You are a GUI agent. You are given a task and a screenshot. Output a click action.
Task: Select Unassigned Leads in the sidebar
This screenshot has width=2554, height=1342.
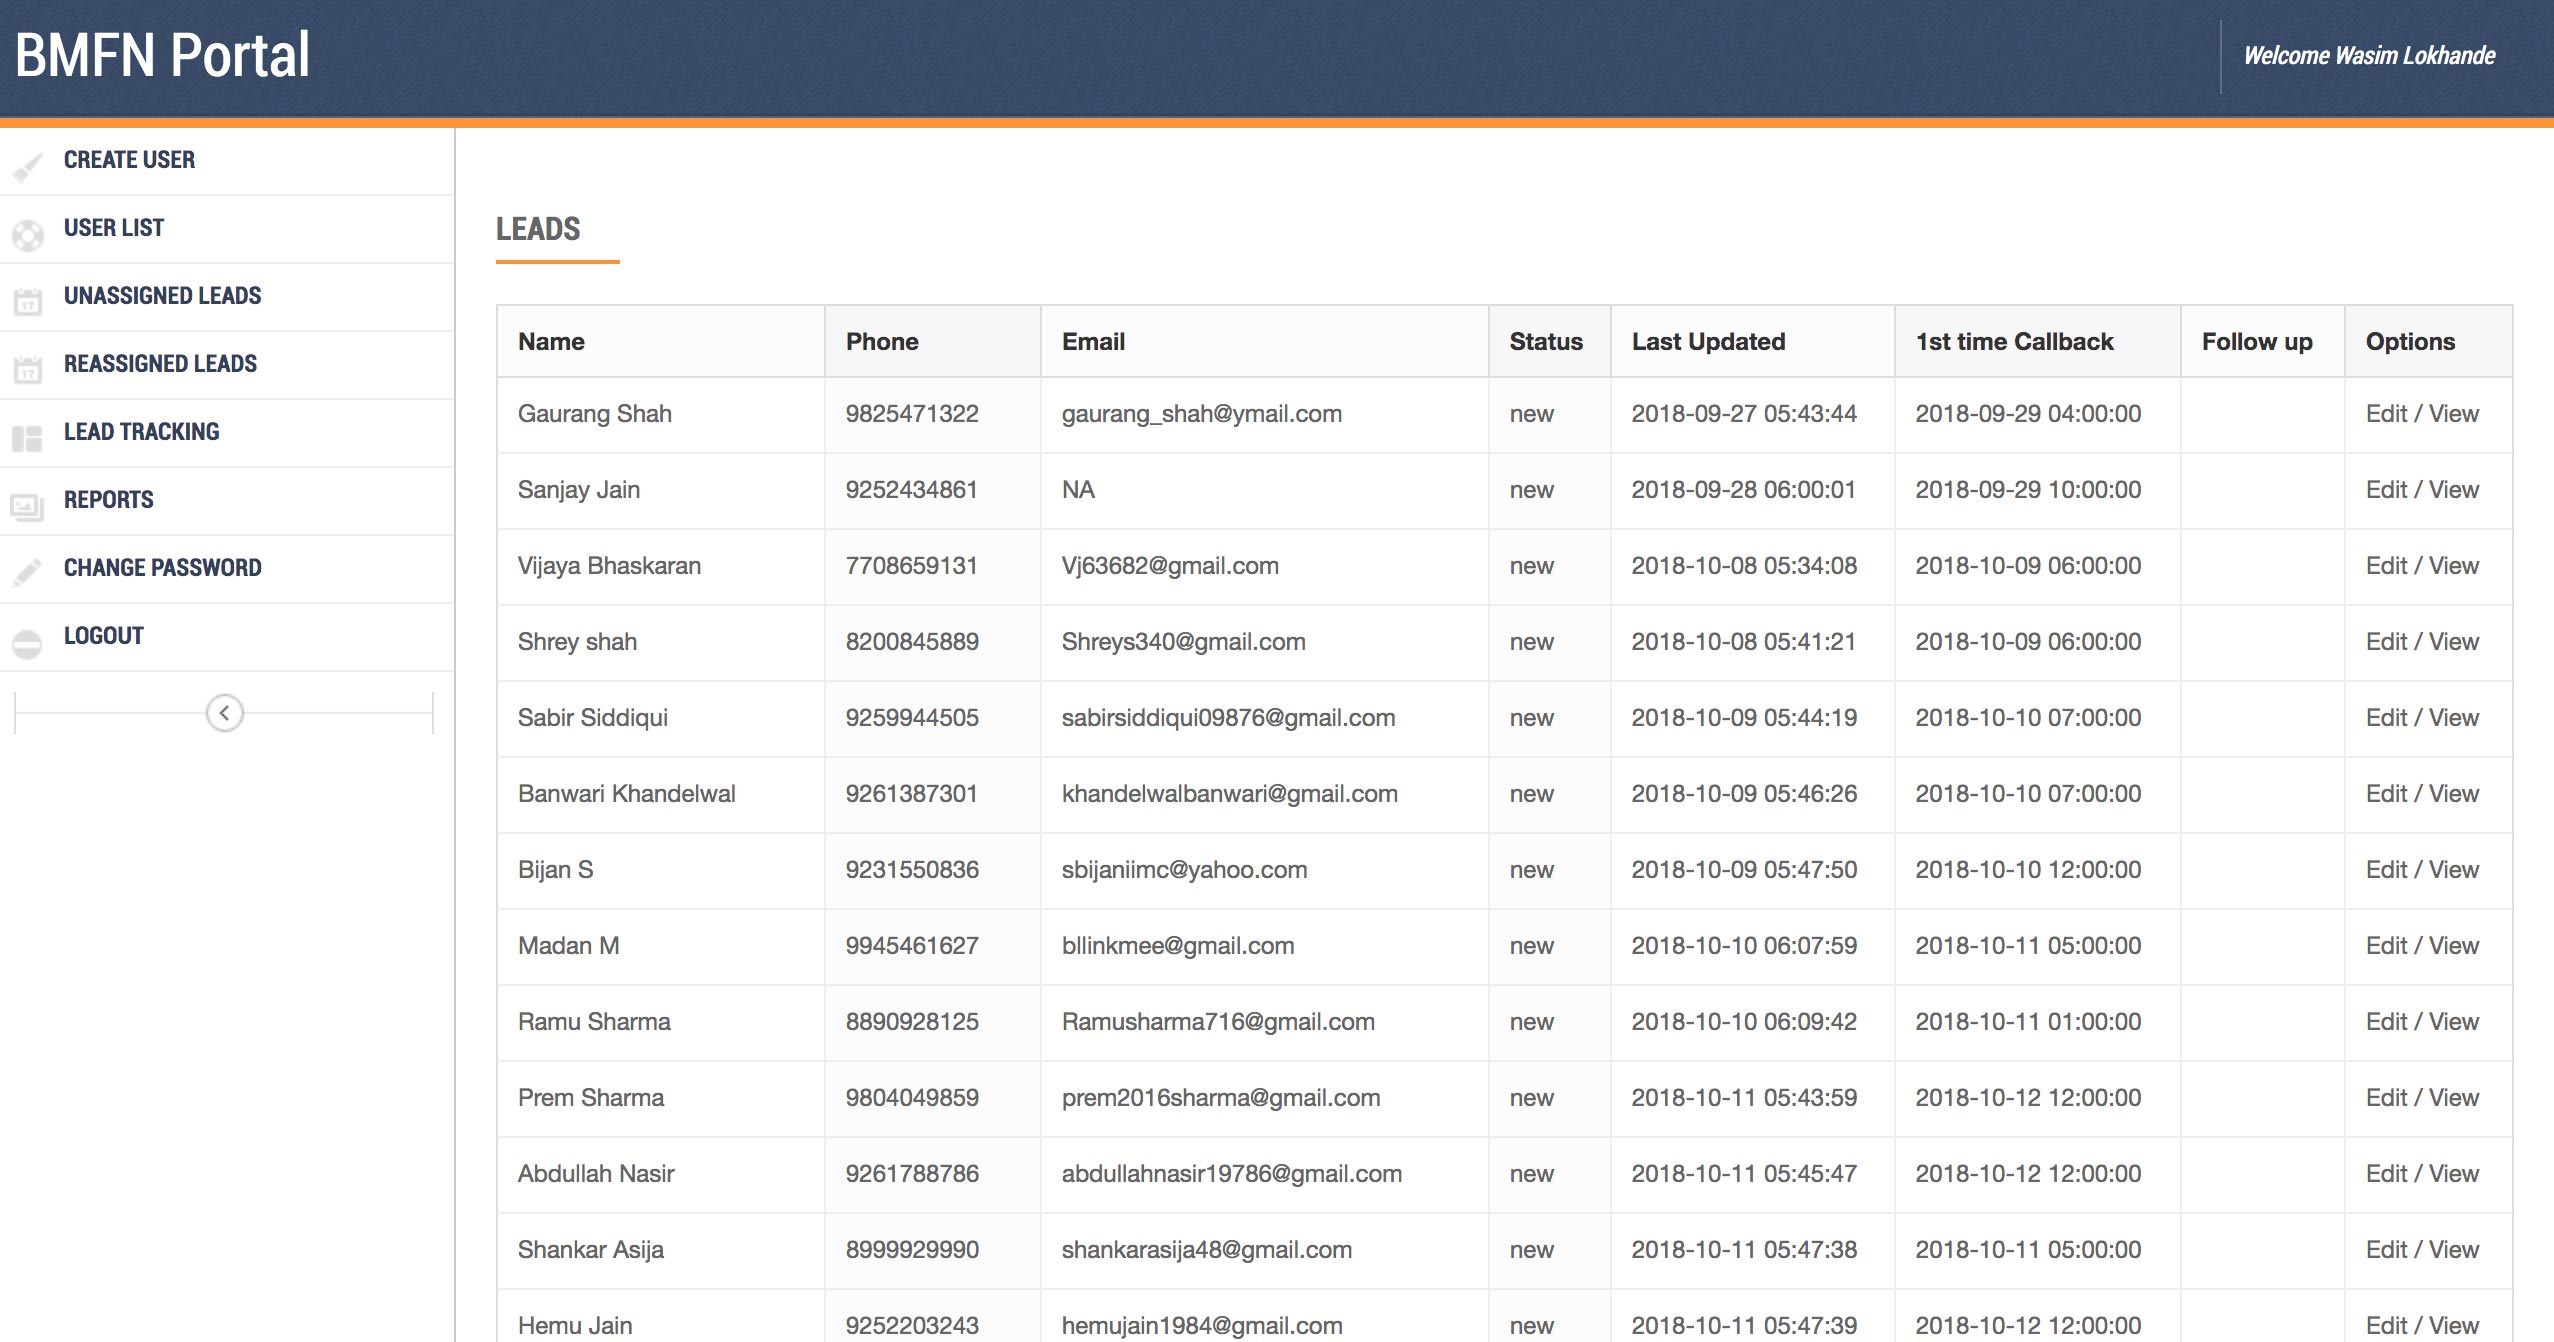point(162,295)
